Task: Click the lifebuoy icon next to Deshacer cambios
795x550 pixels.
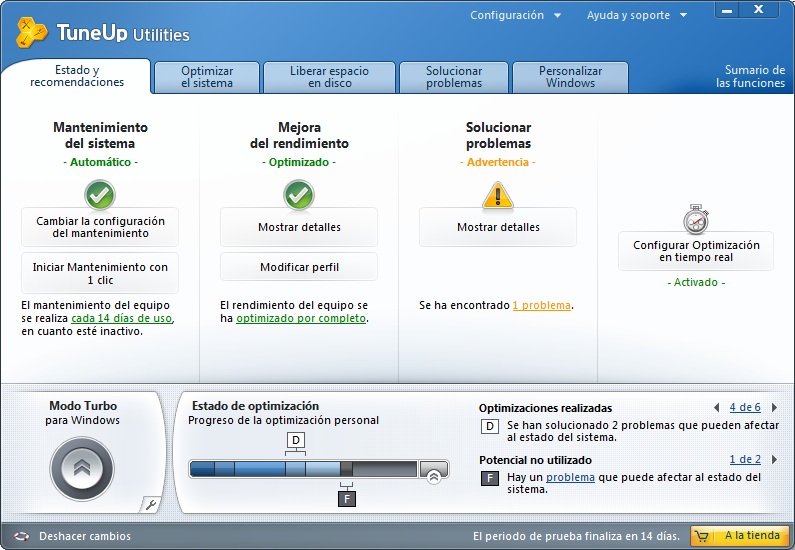Action: (x=22, y=536)
